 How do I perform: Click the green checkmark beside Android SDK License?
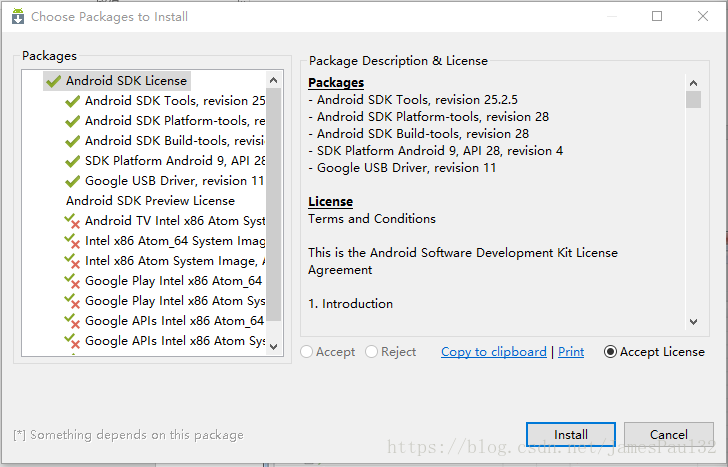point(54,81)
